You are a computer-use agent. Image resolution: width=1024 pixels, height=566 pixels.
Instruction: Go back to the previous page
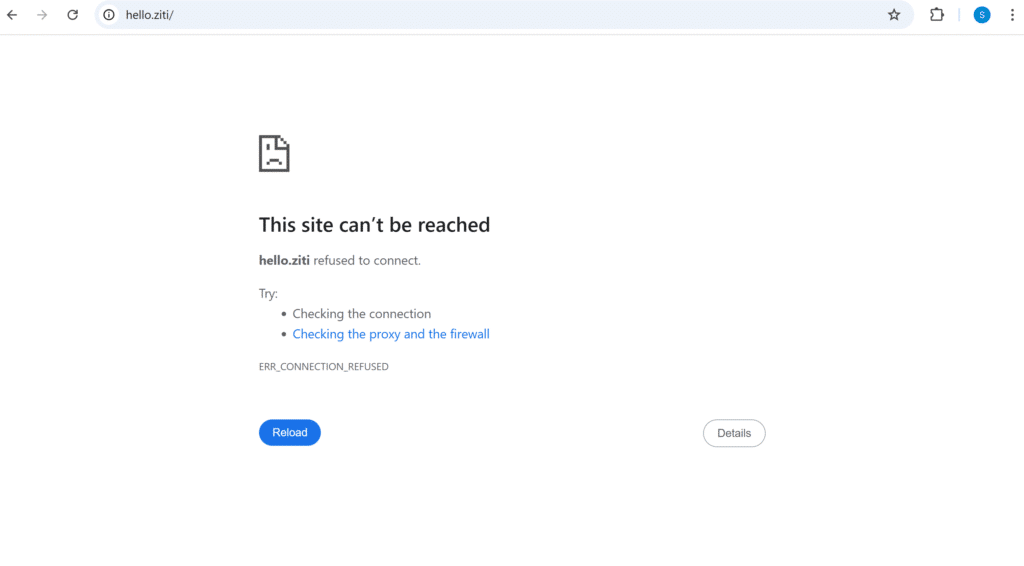[12, 15]
